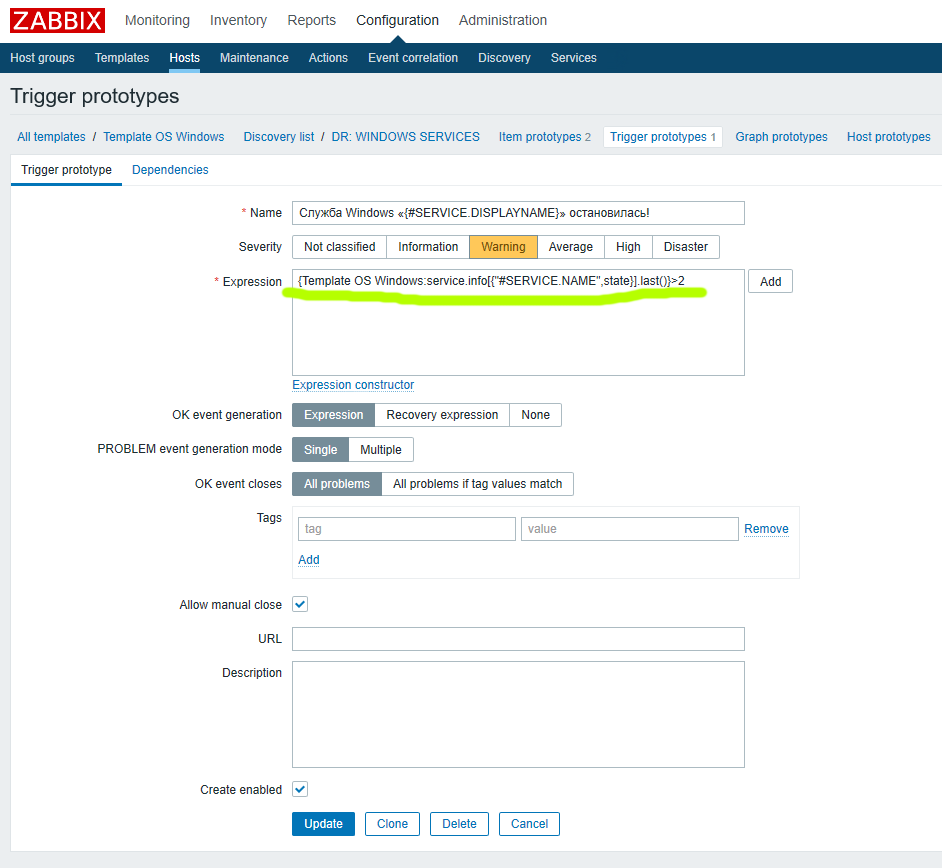Open Trigger prototypes breadcrumb tab
The height and width of the screenshot is (868, 942).
click(x=663, y=137)
